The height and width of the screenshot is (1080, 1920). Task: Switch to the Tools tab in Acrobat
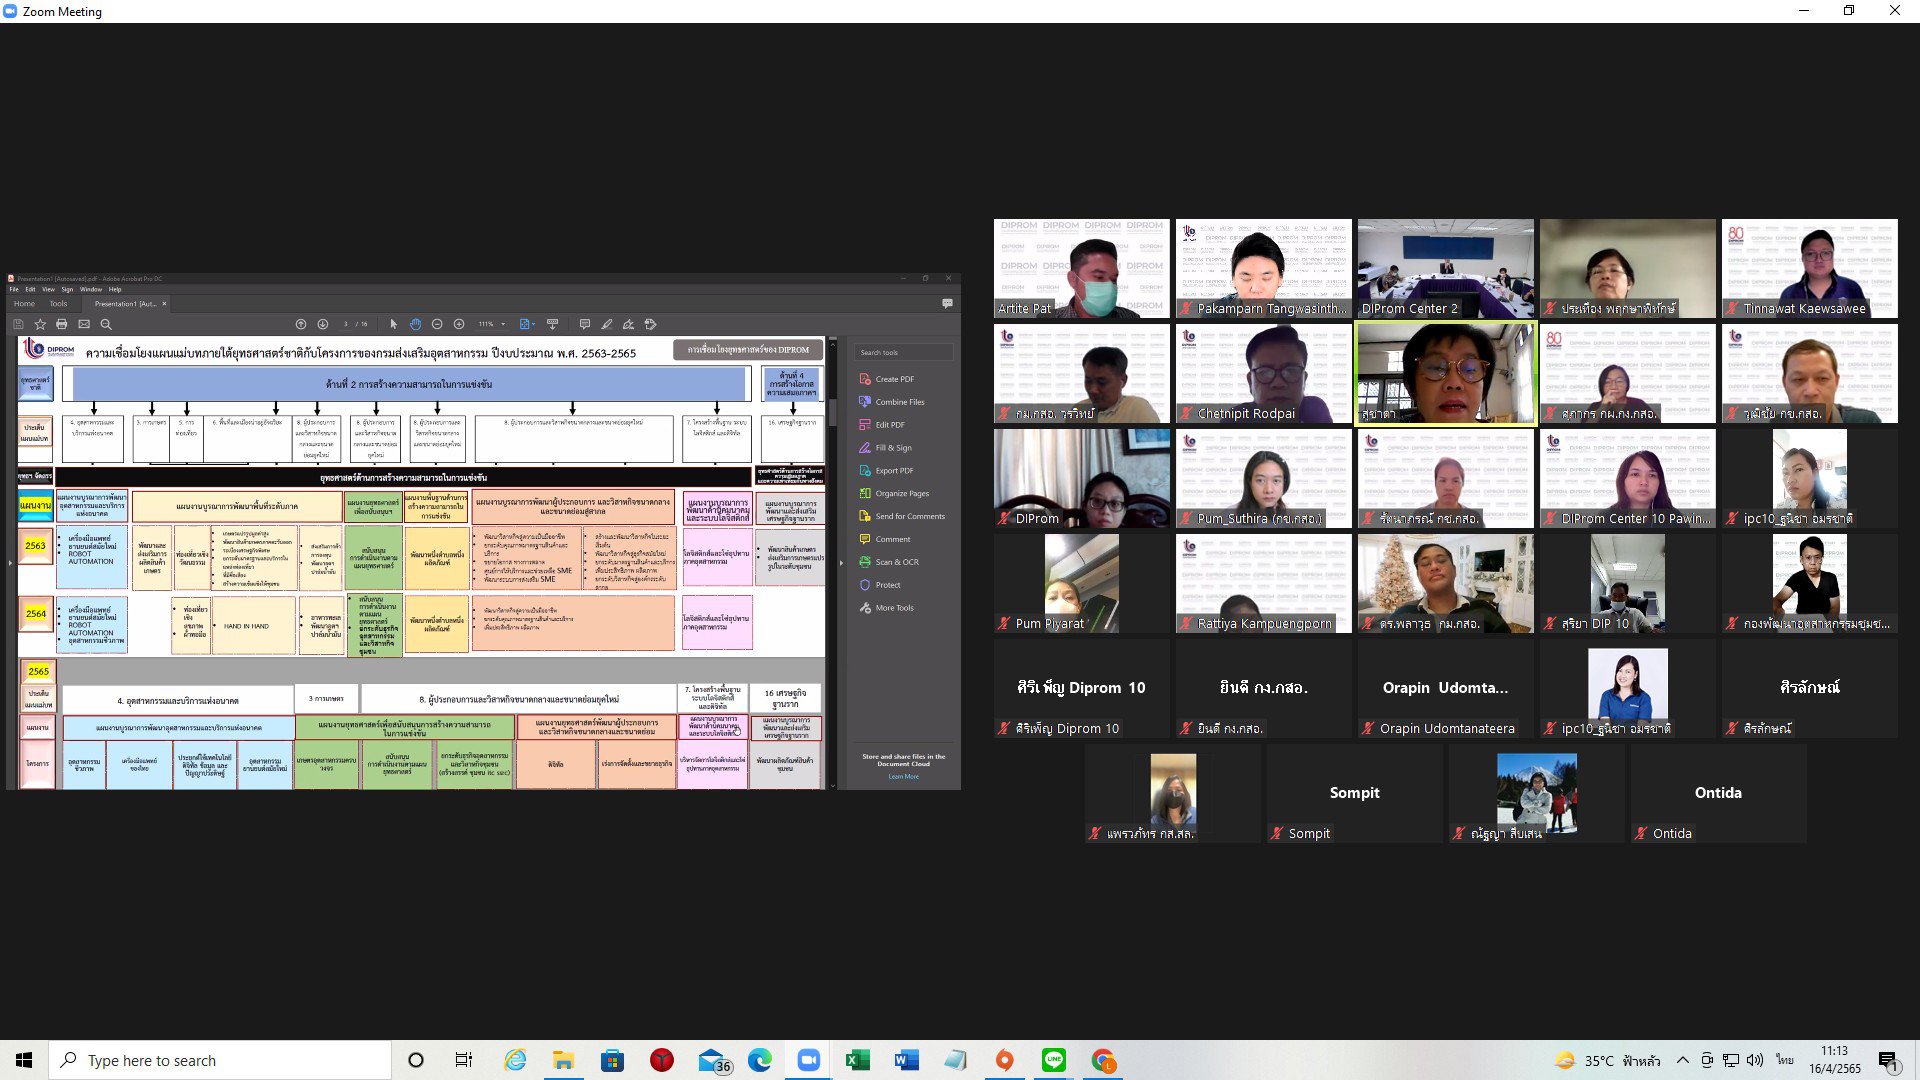point(59,304)
